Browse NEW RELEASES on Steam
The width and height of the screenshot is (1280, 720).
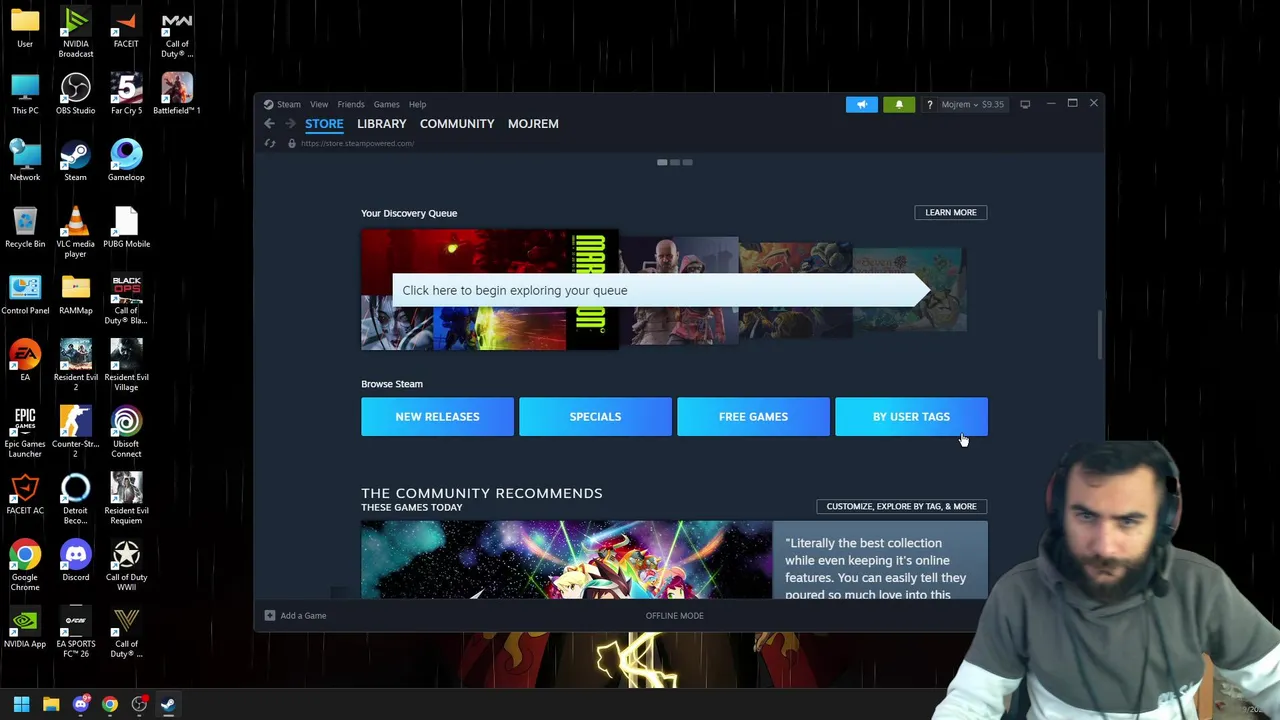pos(437,417)
